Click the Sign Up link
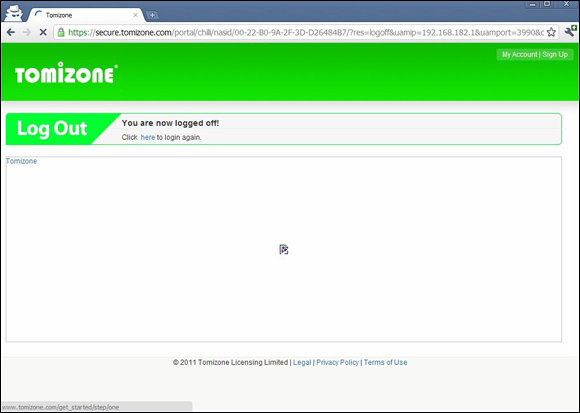The height and width of the screenshot is (413, 580). [x=555, y=54]
